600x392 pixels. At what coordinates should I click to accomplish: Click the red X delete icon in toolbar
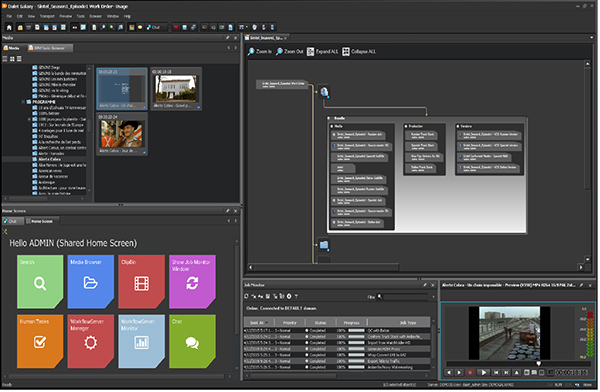(176, 27)
